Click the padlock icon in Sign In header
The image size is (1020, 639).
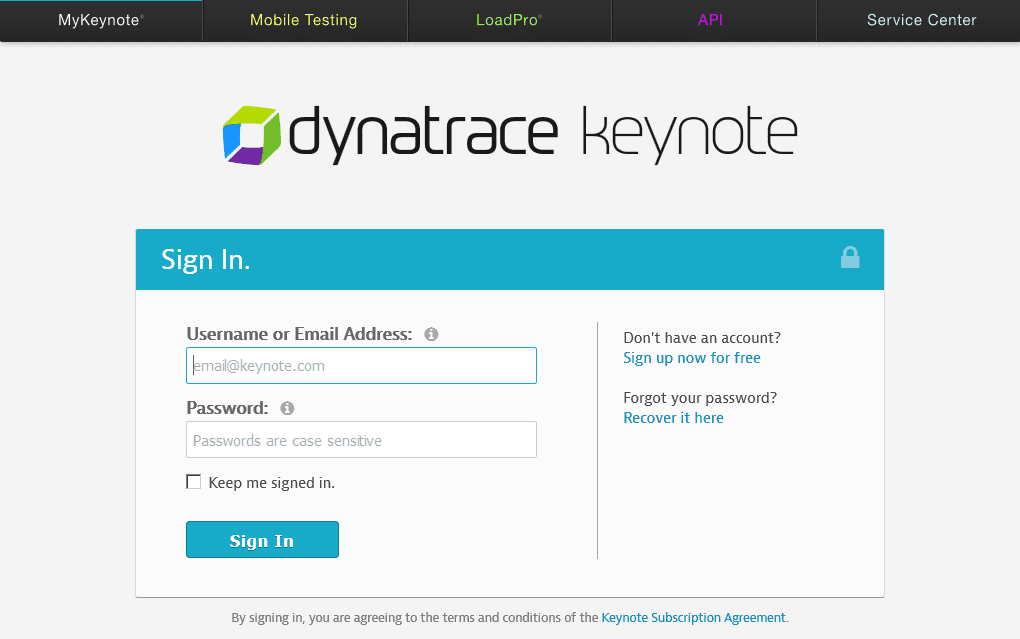click(x=850, y=258)
